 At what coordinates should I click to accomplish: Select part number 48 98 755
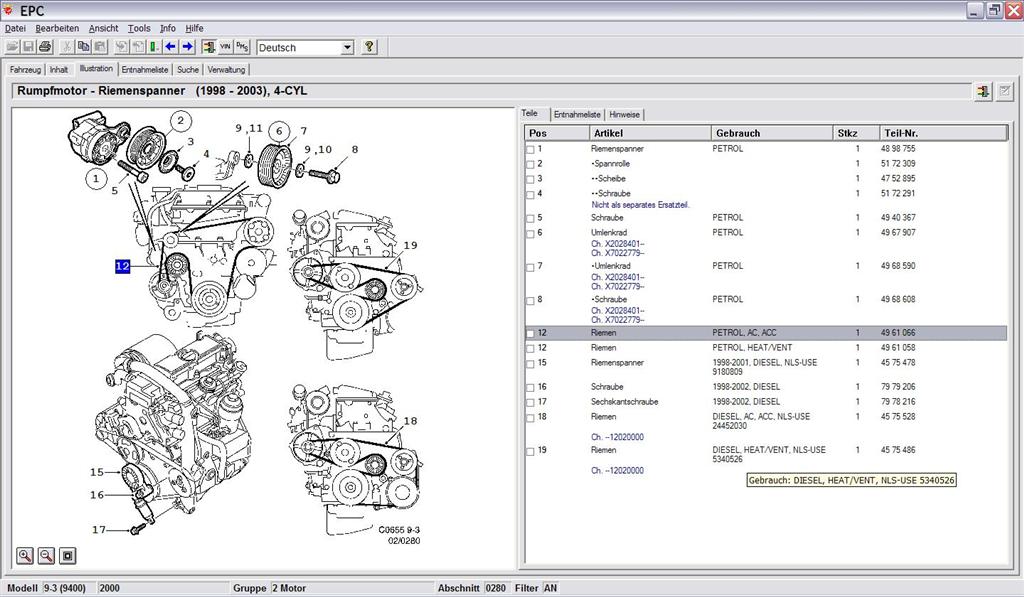[898, 149]
